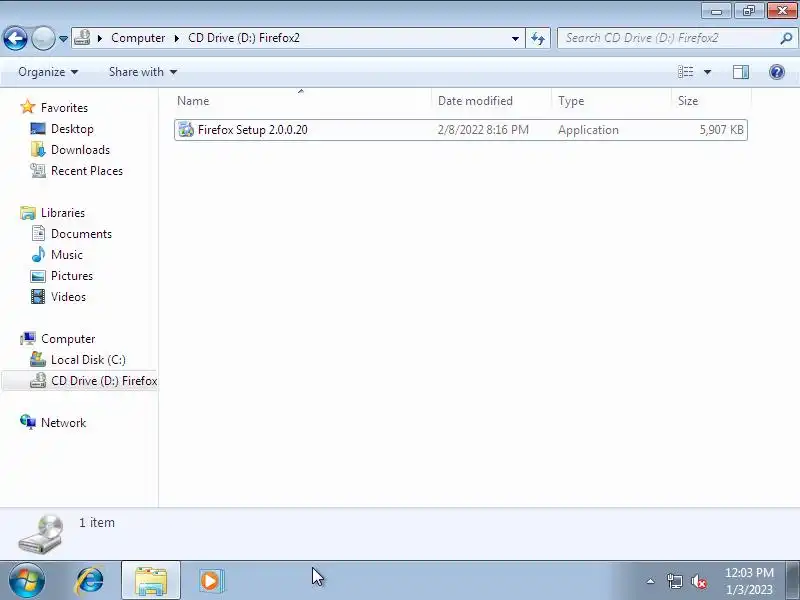Open recent pages dropdown next to Forward

[63, 39]
